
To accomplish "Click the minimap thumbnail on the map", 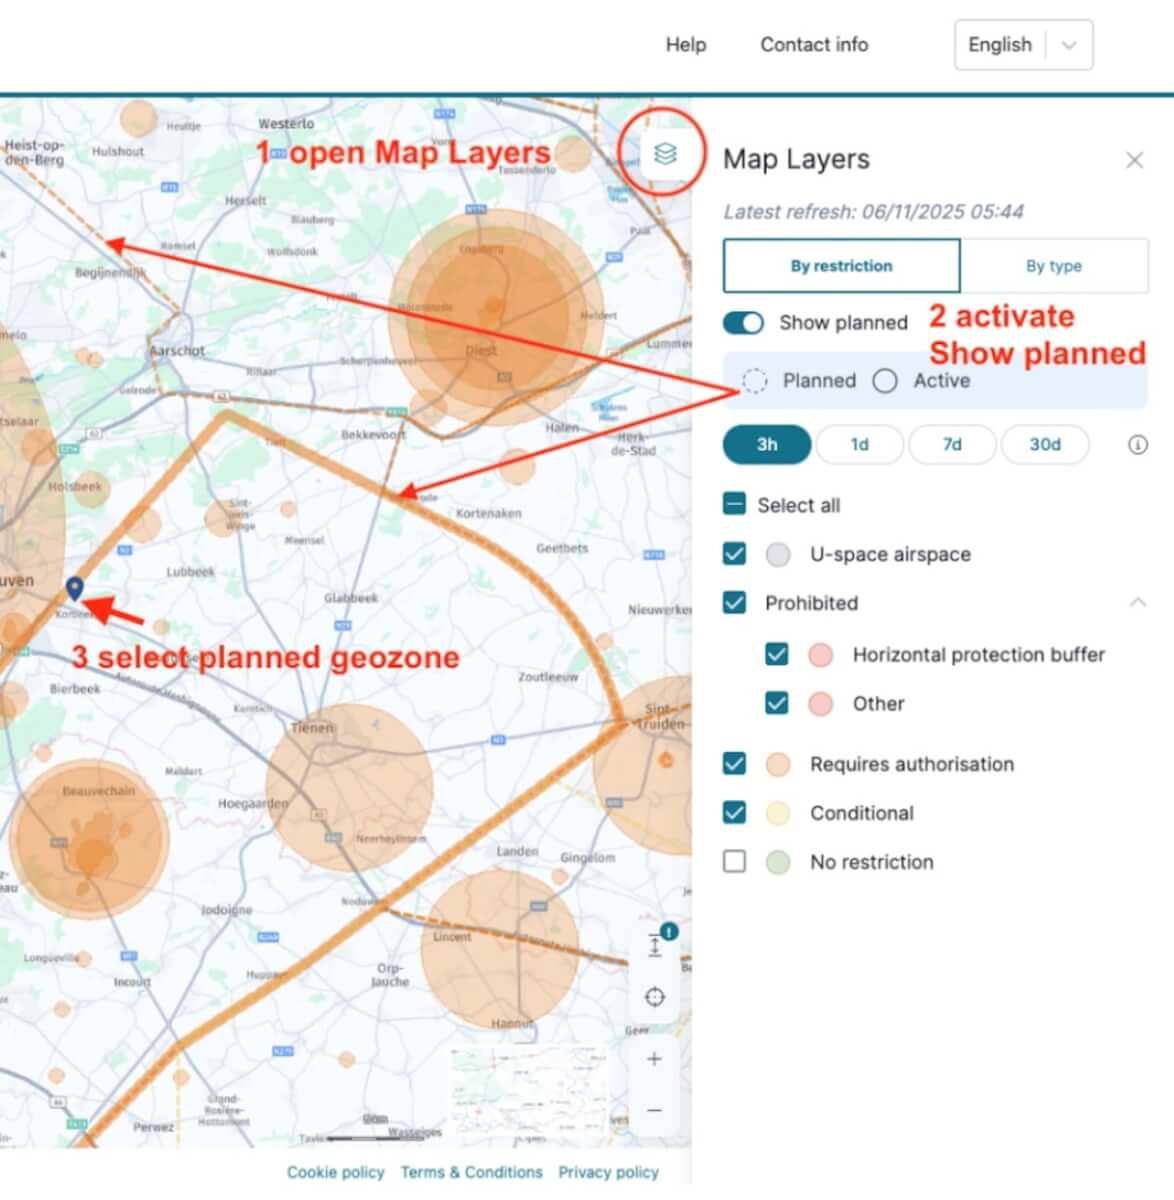I will tap(528, 1089).
